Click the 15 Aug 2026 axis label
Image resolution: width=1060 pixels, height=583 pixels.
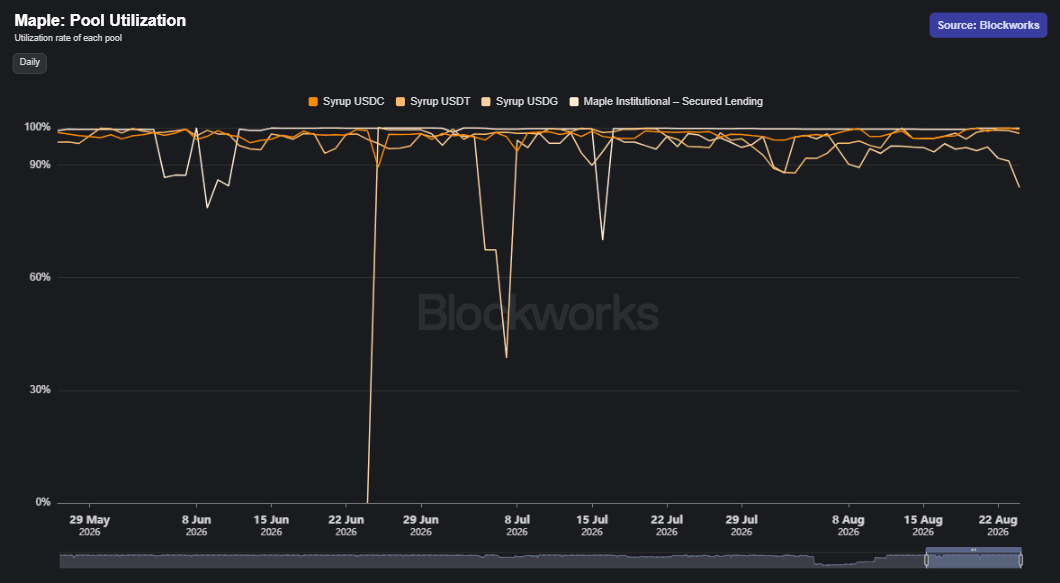(923, 526)
